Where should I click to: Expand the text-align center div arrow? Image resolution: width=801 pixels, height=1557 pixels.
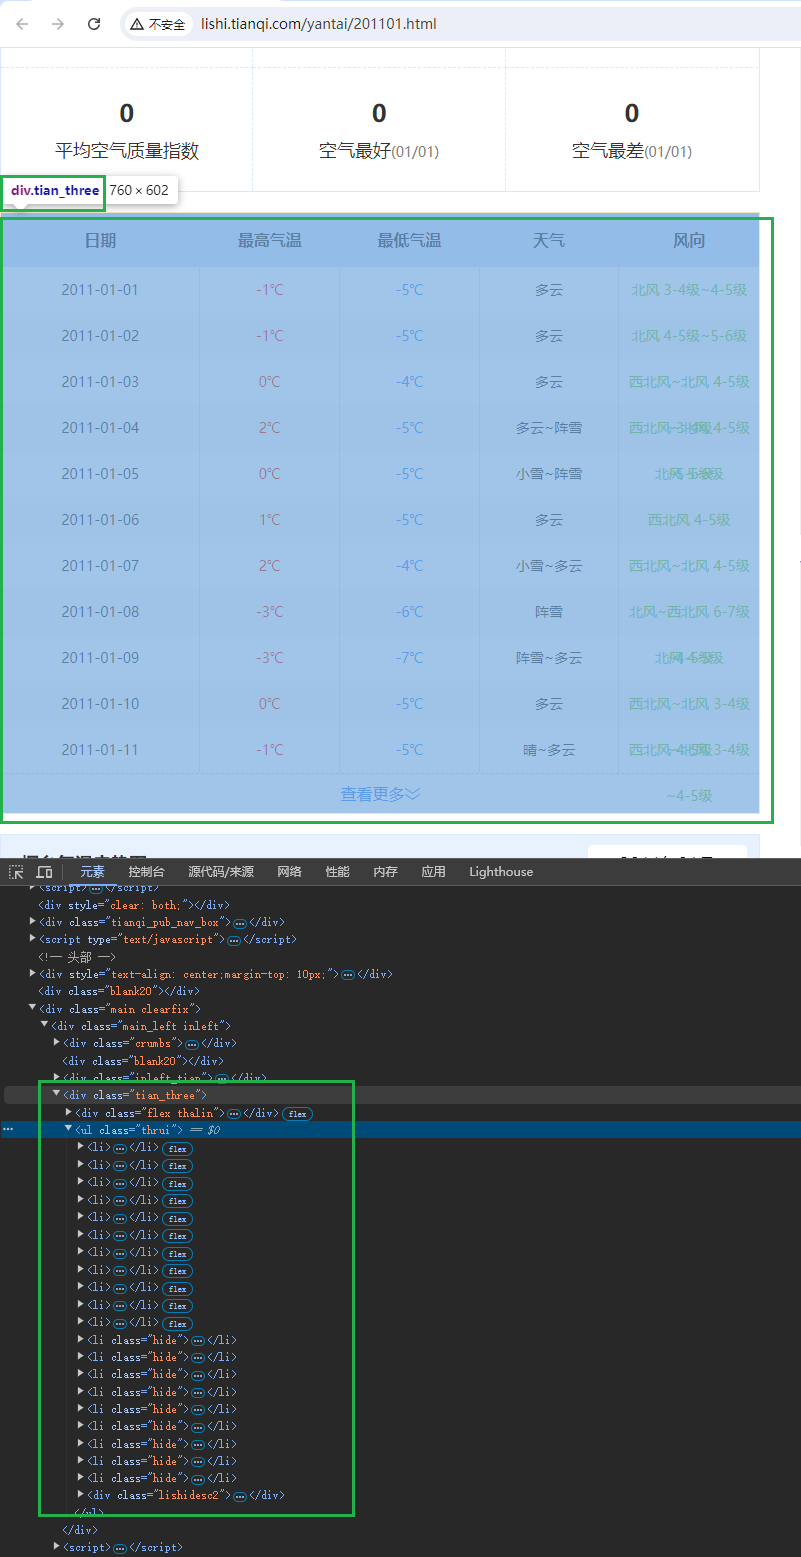(x=33, y=973)
